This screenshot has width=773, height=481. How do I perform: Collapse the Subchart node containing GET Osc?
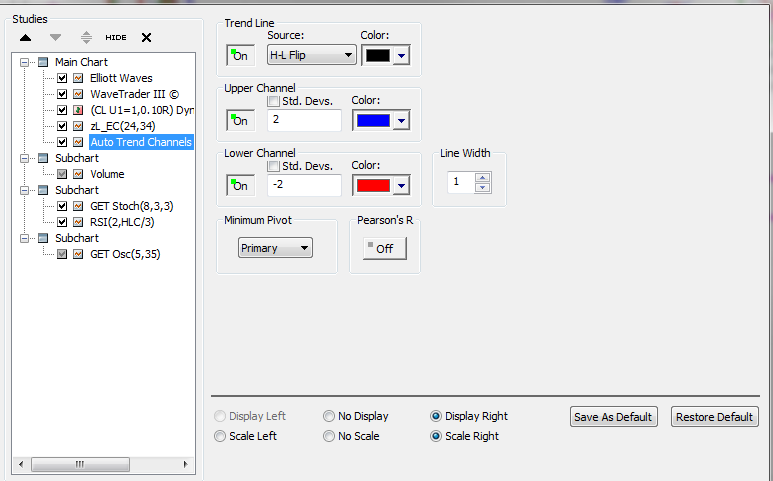pos(24,238)
